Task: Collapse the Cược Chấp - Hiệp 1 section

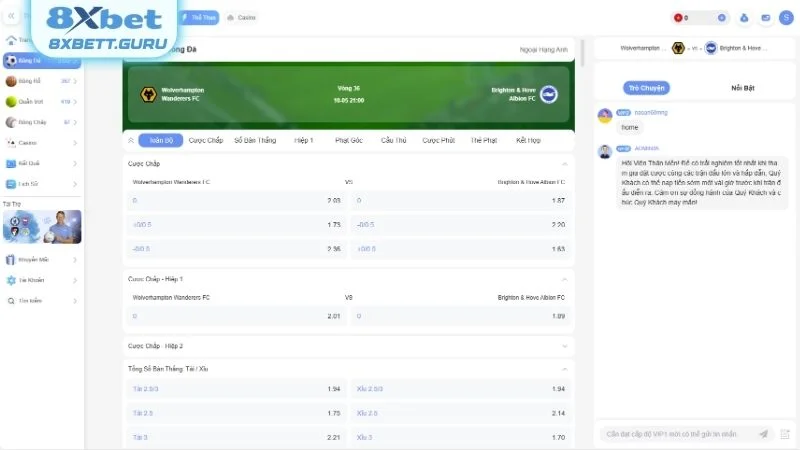Action: click(564, 279)
